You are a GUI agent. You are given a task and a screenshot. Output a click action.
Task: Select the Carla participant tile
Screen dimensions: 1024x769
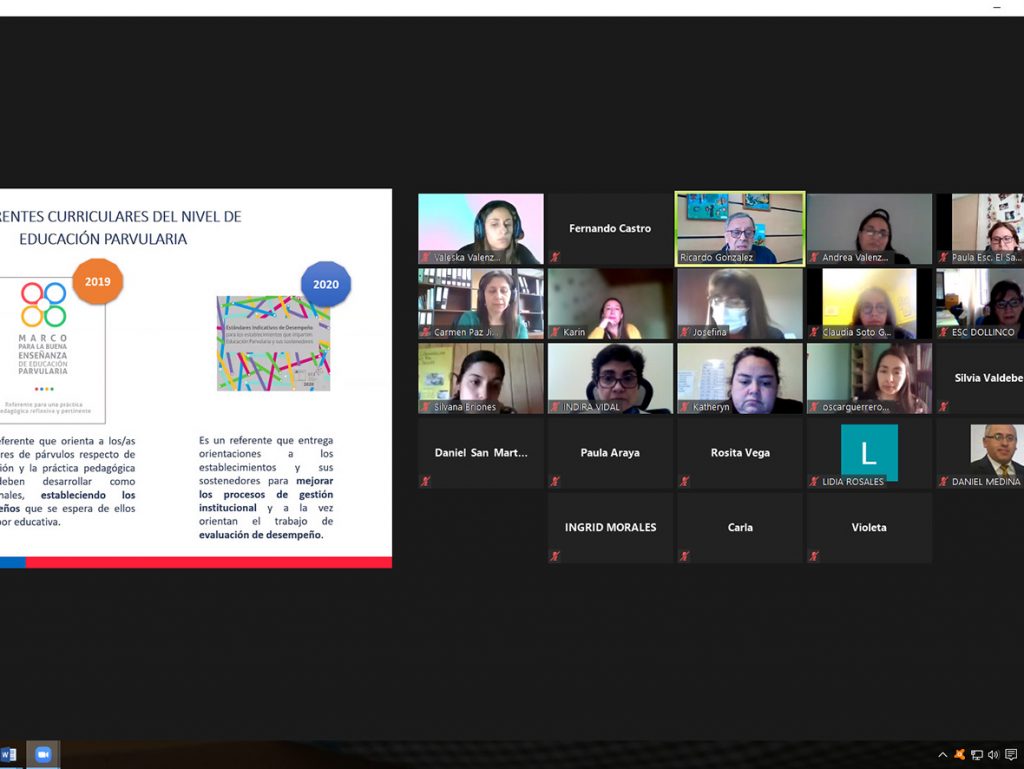pos(739,527)
